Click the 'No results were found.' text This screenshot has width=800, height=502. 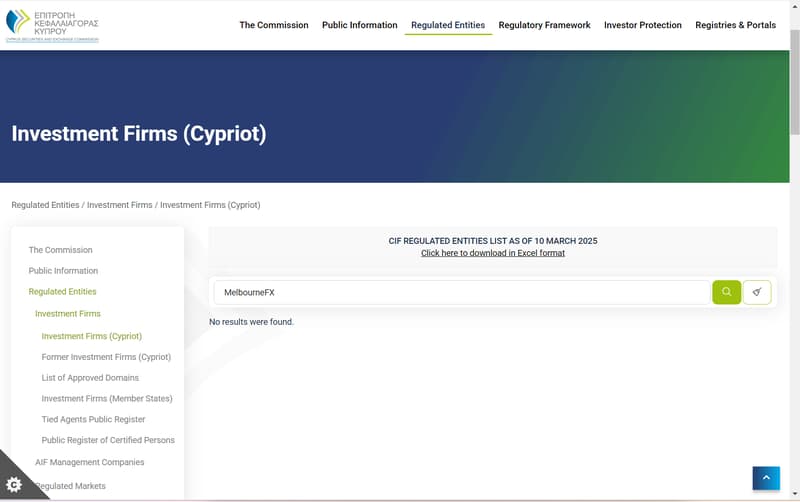[x=252, y=322]
